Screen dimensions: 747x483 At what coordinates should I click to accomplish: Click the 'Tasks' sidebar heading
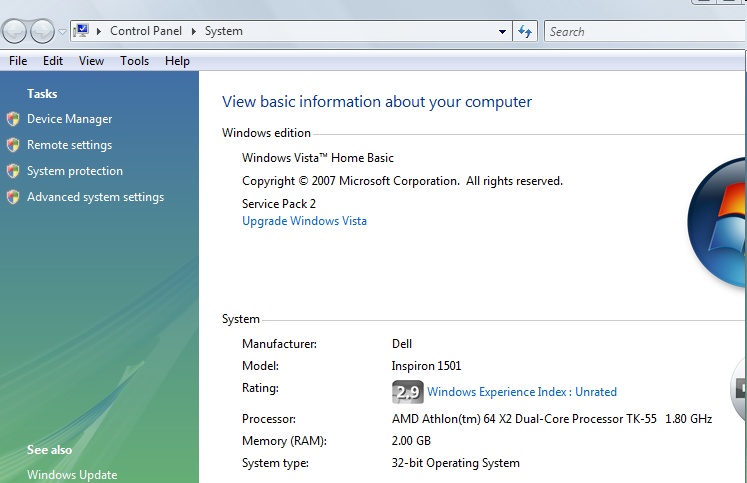point(42,94)
